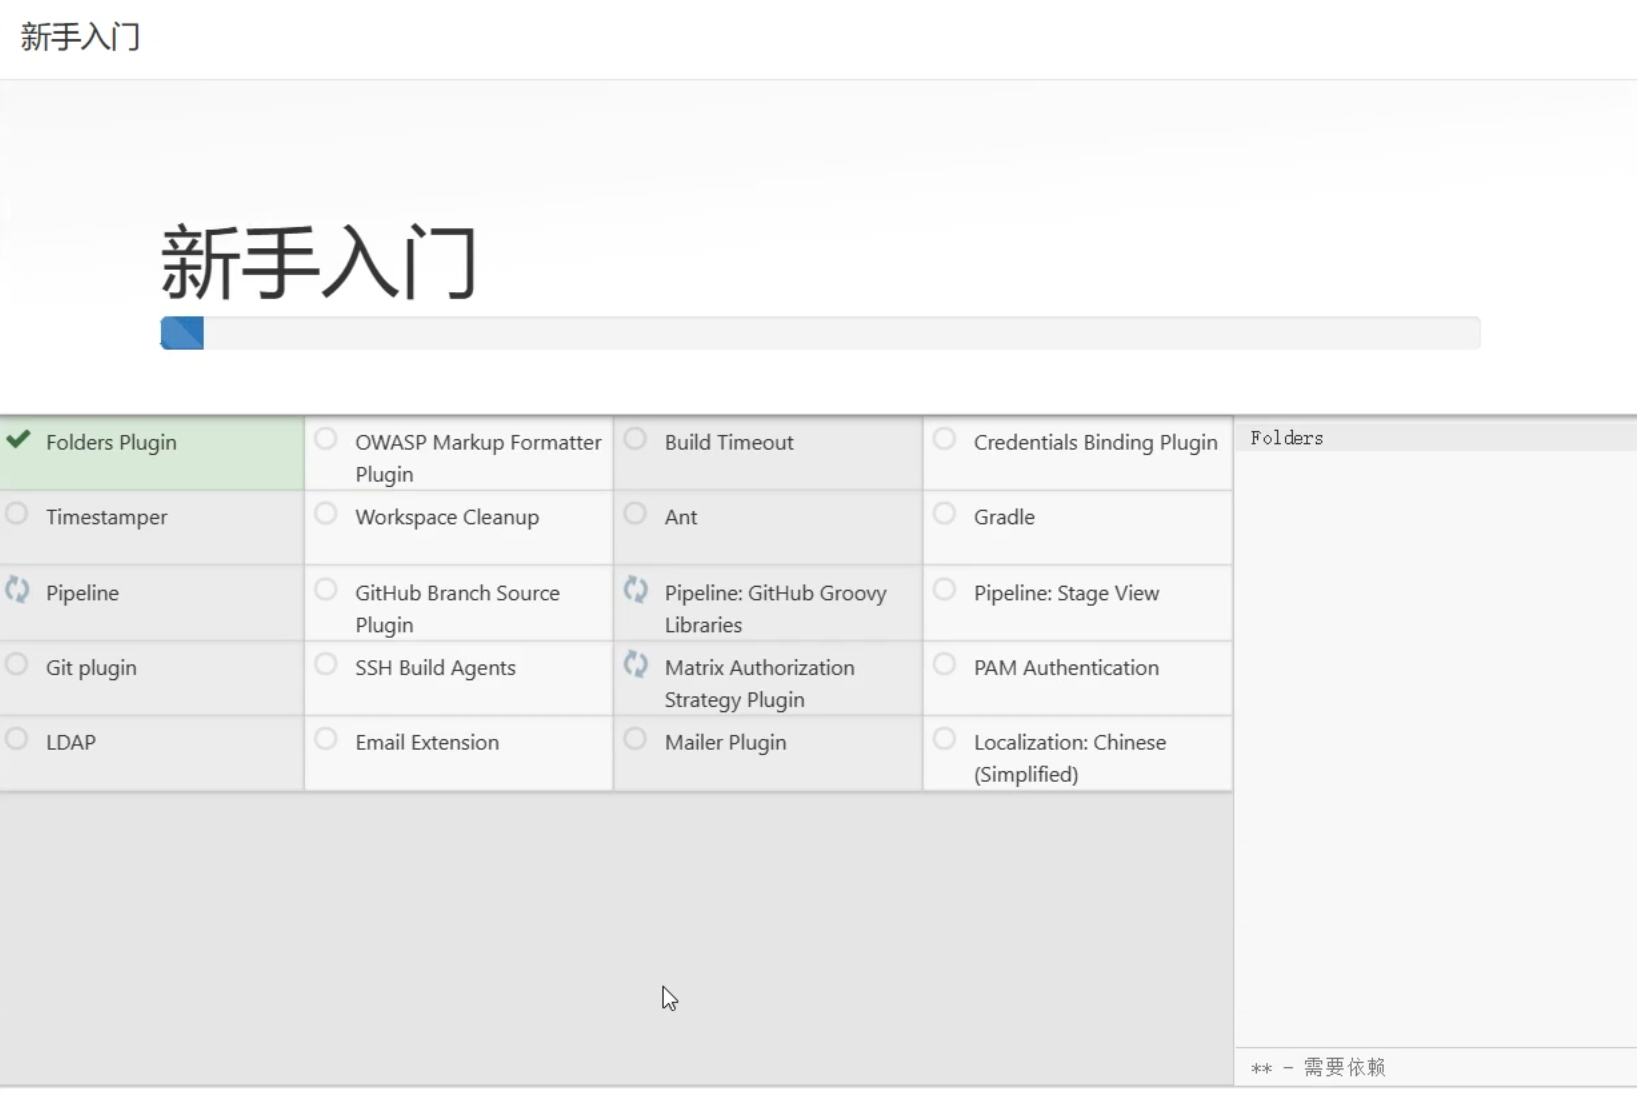Screen dimensions: 1637x1098
Task: Select the Pipeline plugin label
Action: pyautogui.click(x=82, y=593)
